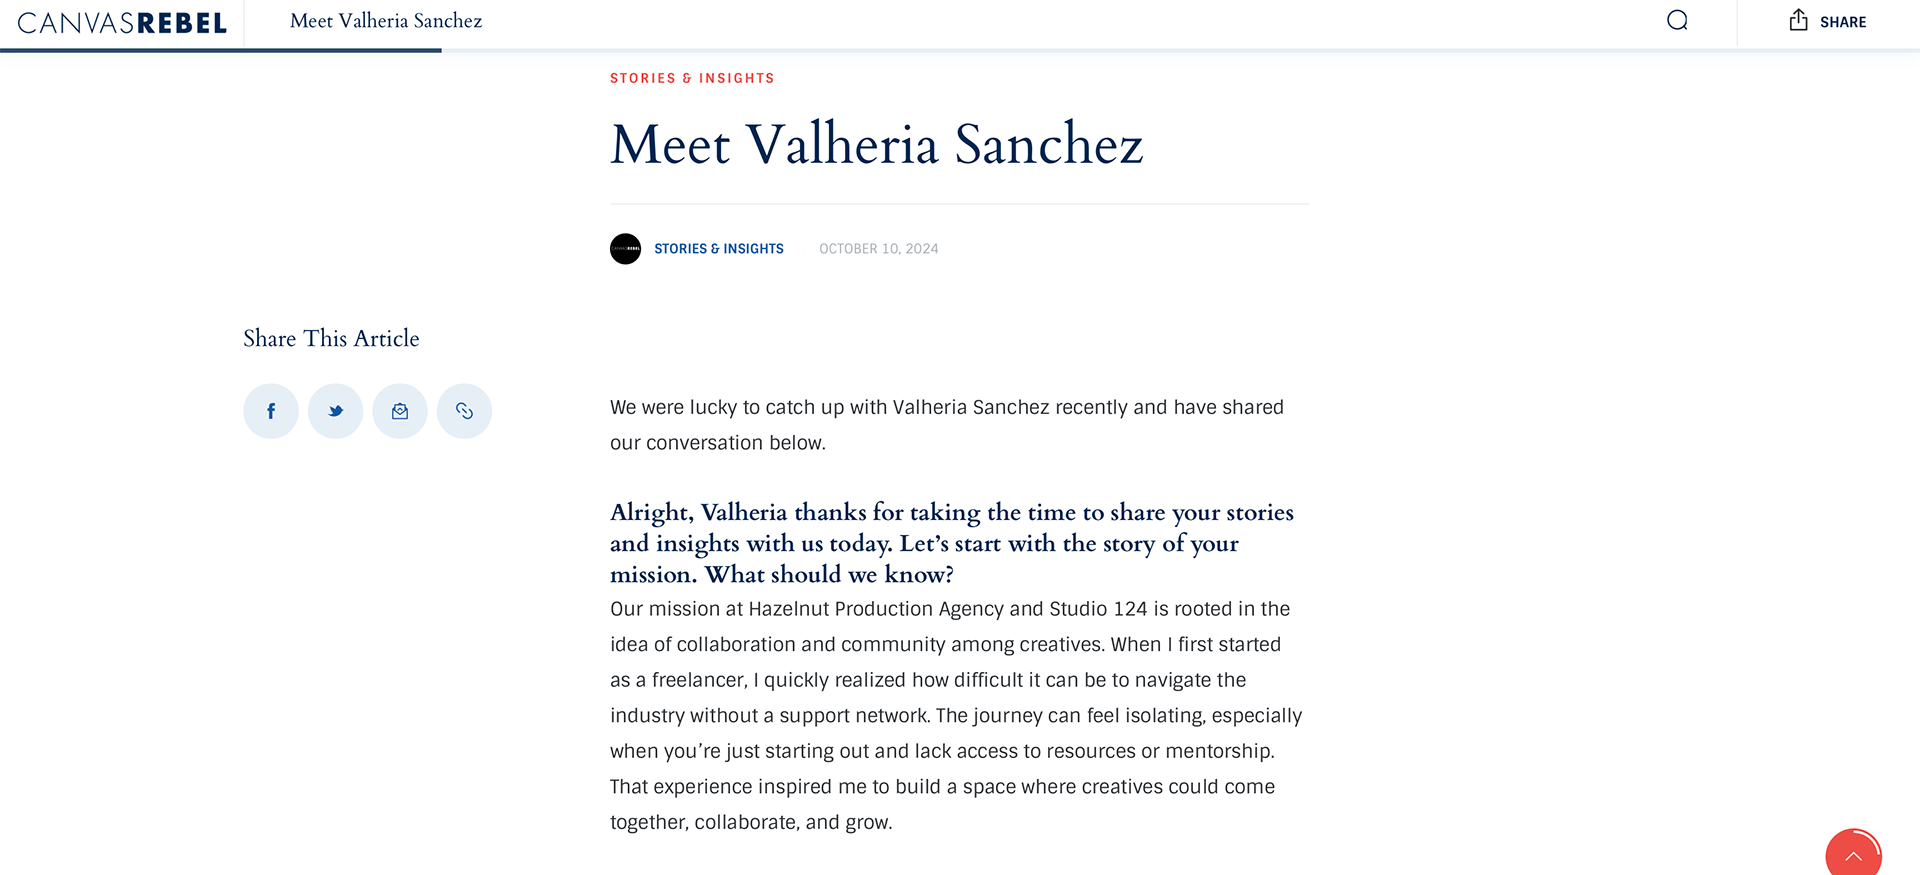Share the article on Facebook
Screen dimensions: 1920x875
pos(271,411)
